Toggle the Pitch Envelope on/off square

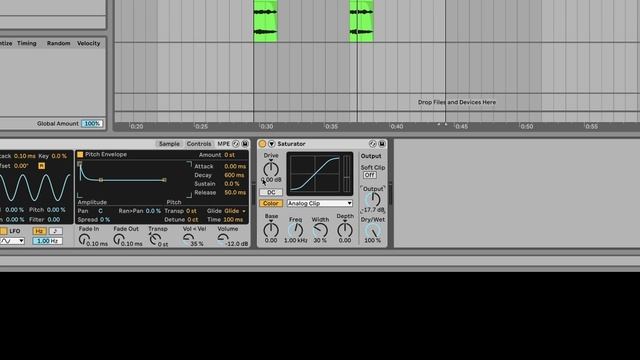[x=80, y=154]
